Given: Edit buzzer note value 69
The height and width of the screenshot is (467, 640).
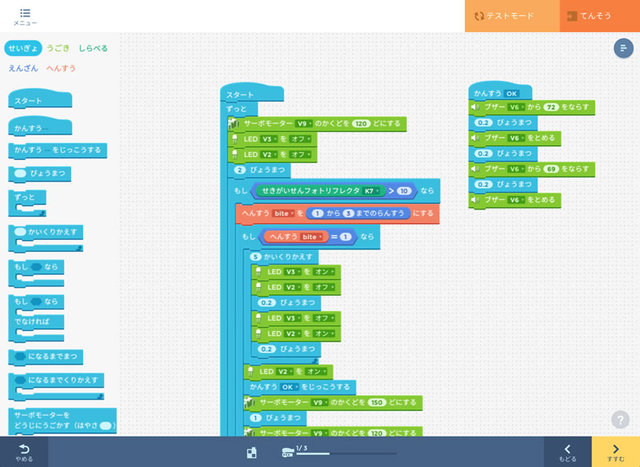Looking at the screenshot, I should pyautogui.click(x=551, y=169).
